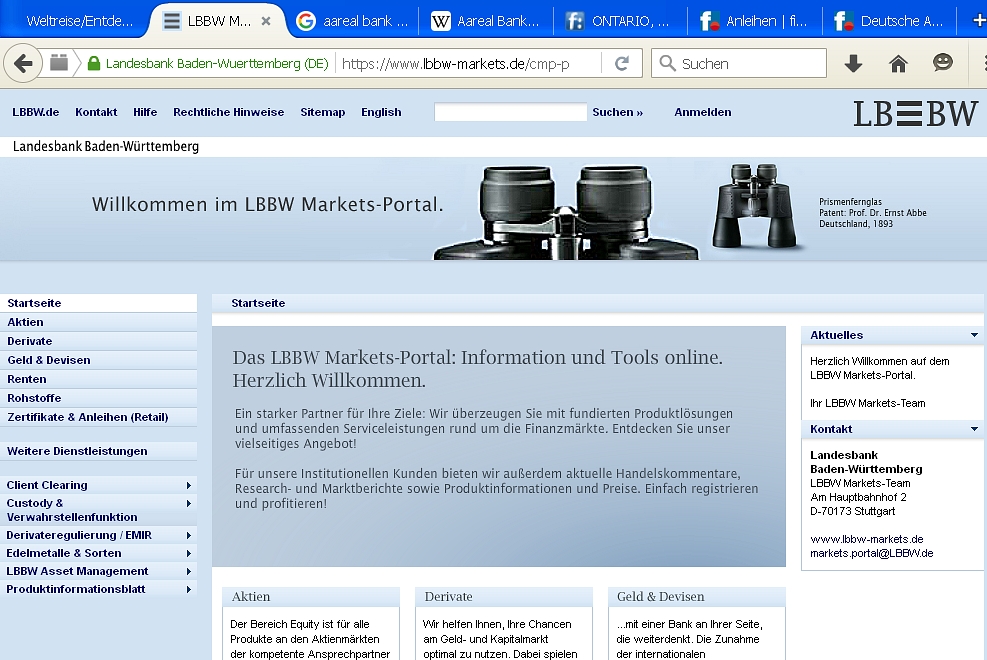Switch to the ONTARIO tab
This screenshot has width=987, height=660.
[x=619, y=21]
